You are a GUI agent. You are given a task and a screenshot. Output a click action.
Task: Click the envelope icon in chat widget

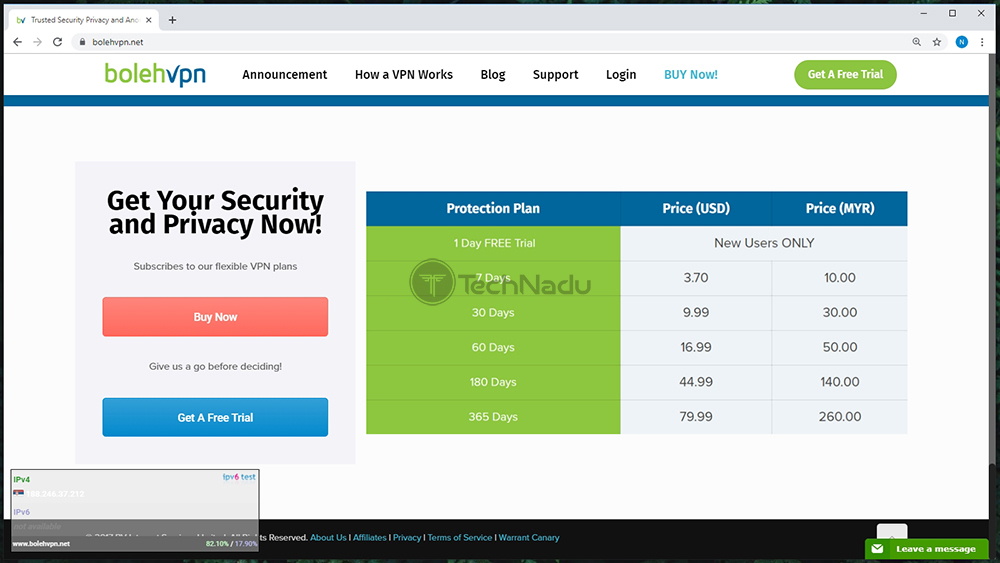coord(878,549)
